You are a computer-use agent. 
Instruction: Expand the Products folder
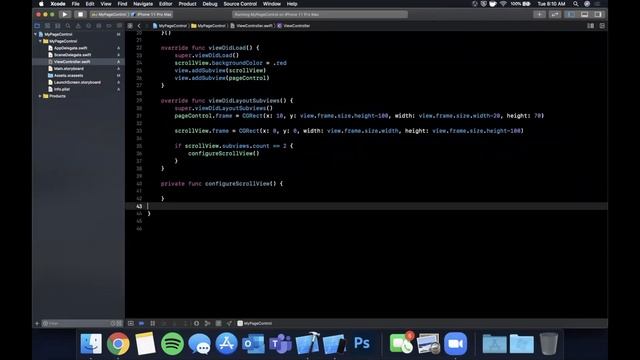(40, 96)
